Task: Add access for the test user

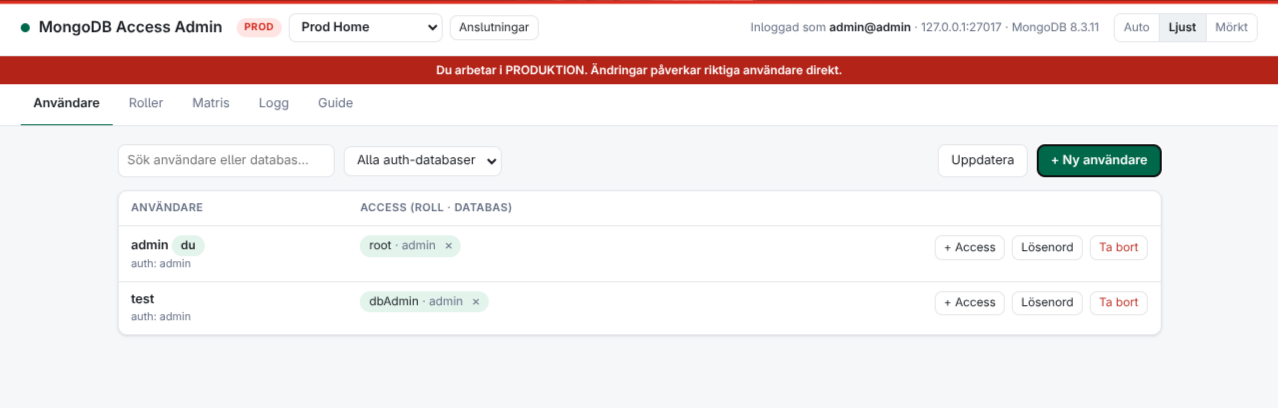Action: 970,302
